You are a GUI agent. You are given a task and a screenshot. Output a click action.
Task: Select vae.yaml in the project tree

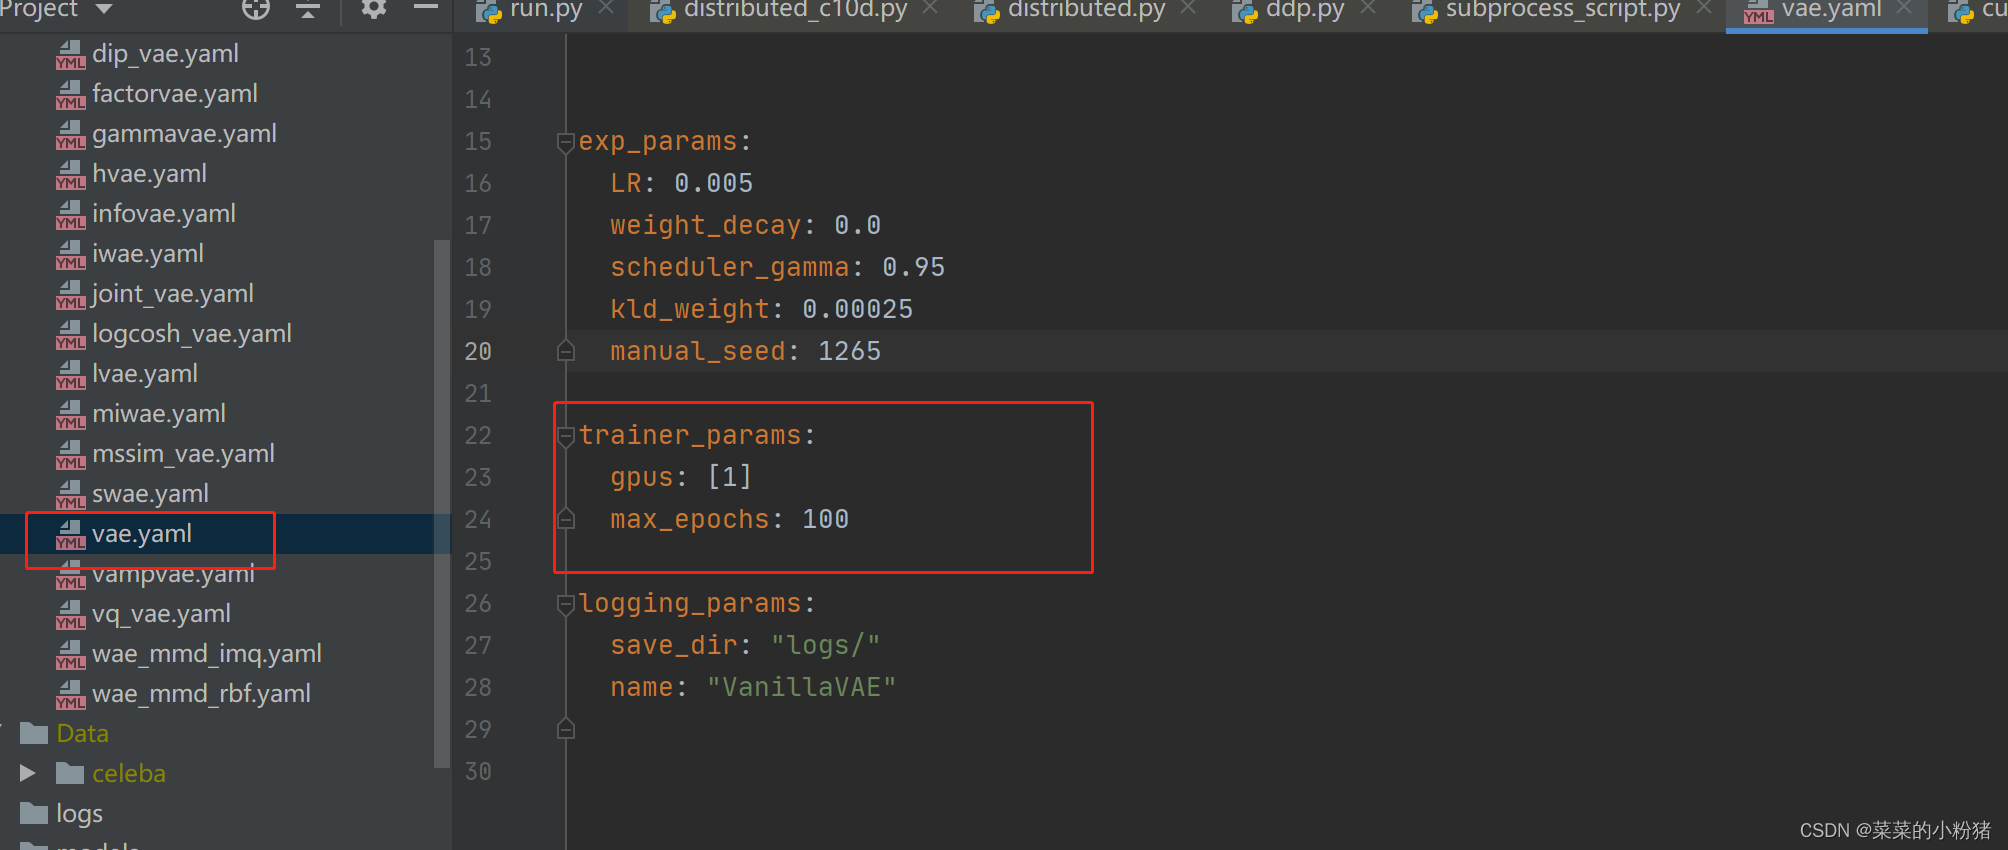(x=142, y=534)
